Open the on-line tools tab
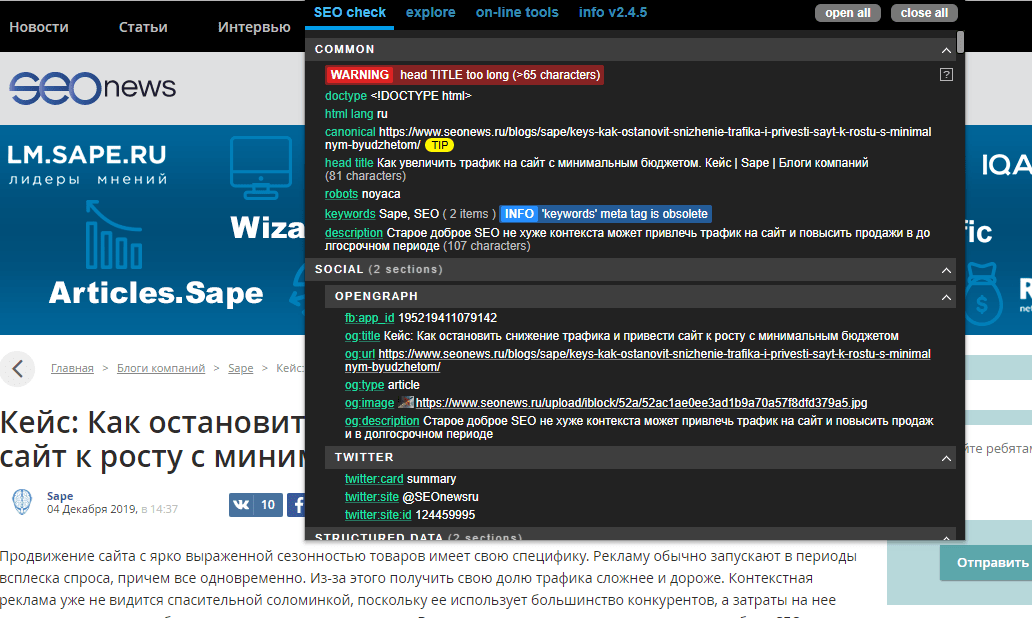The image size is (1032, 618). [517, 13]
